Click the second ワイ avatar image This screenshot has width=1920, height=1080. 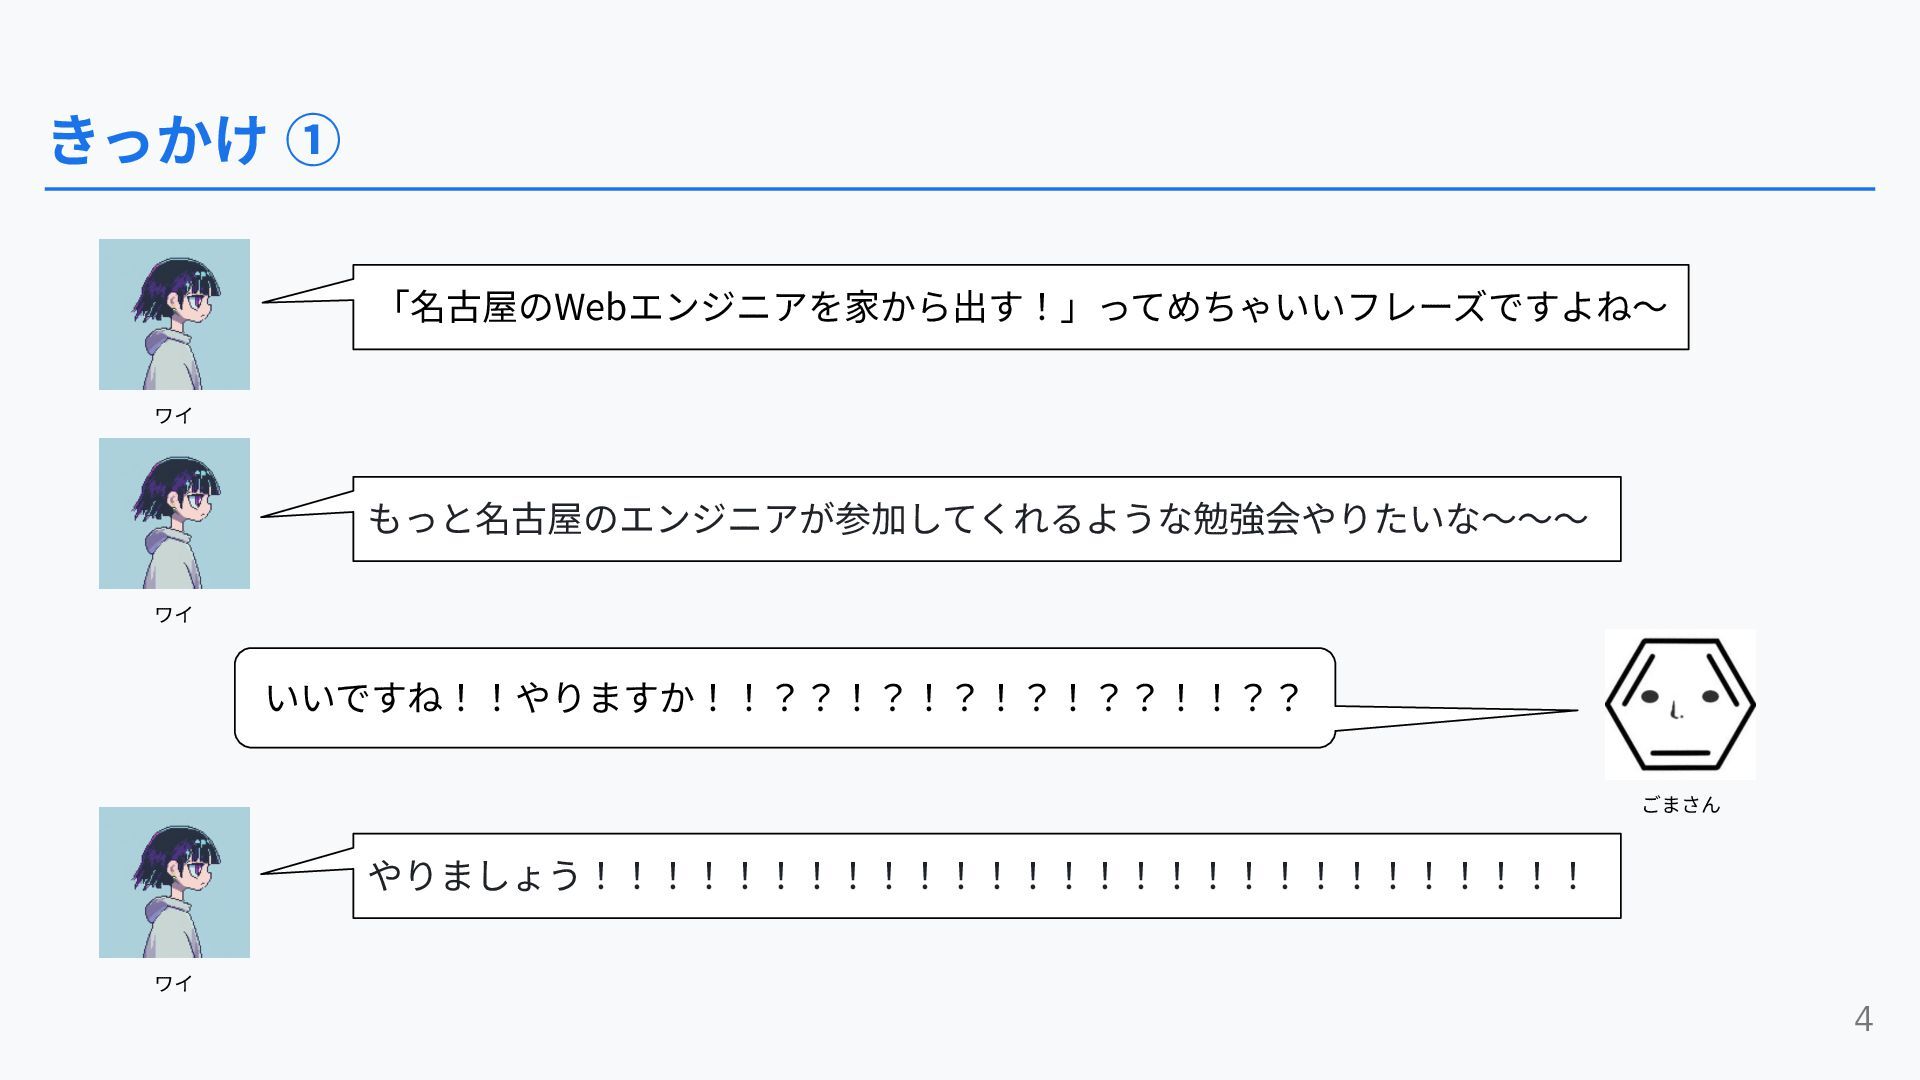(x=174, y=513)
